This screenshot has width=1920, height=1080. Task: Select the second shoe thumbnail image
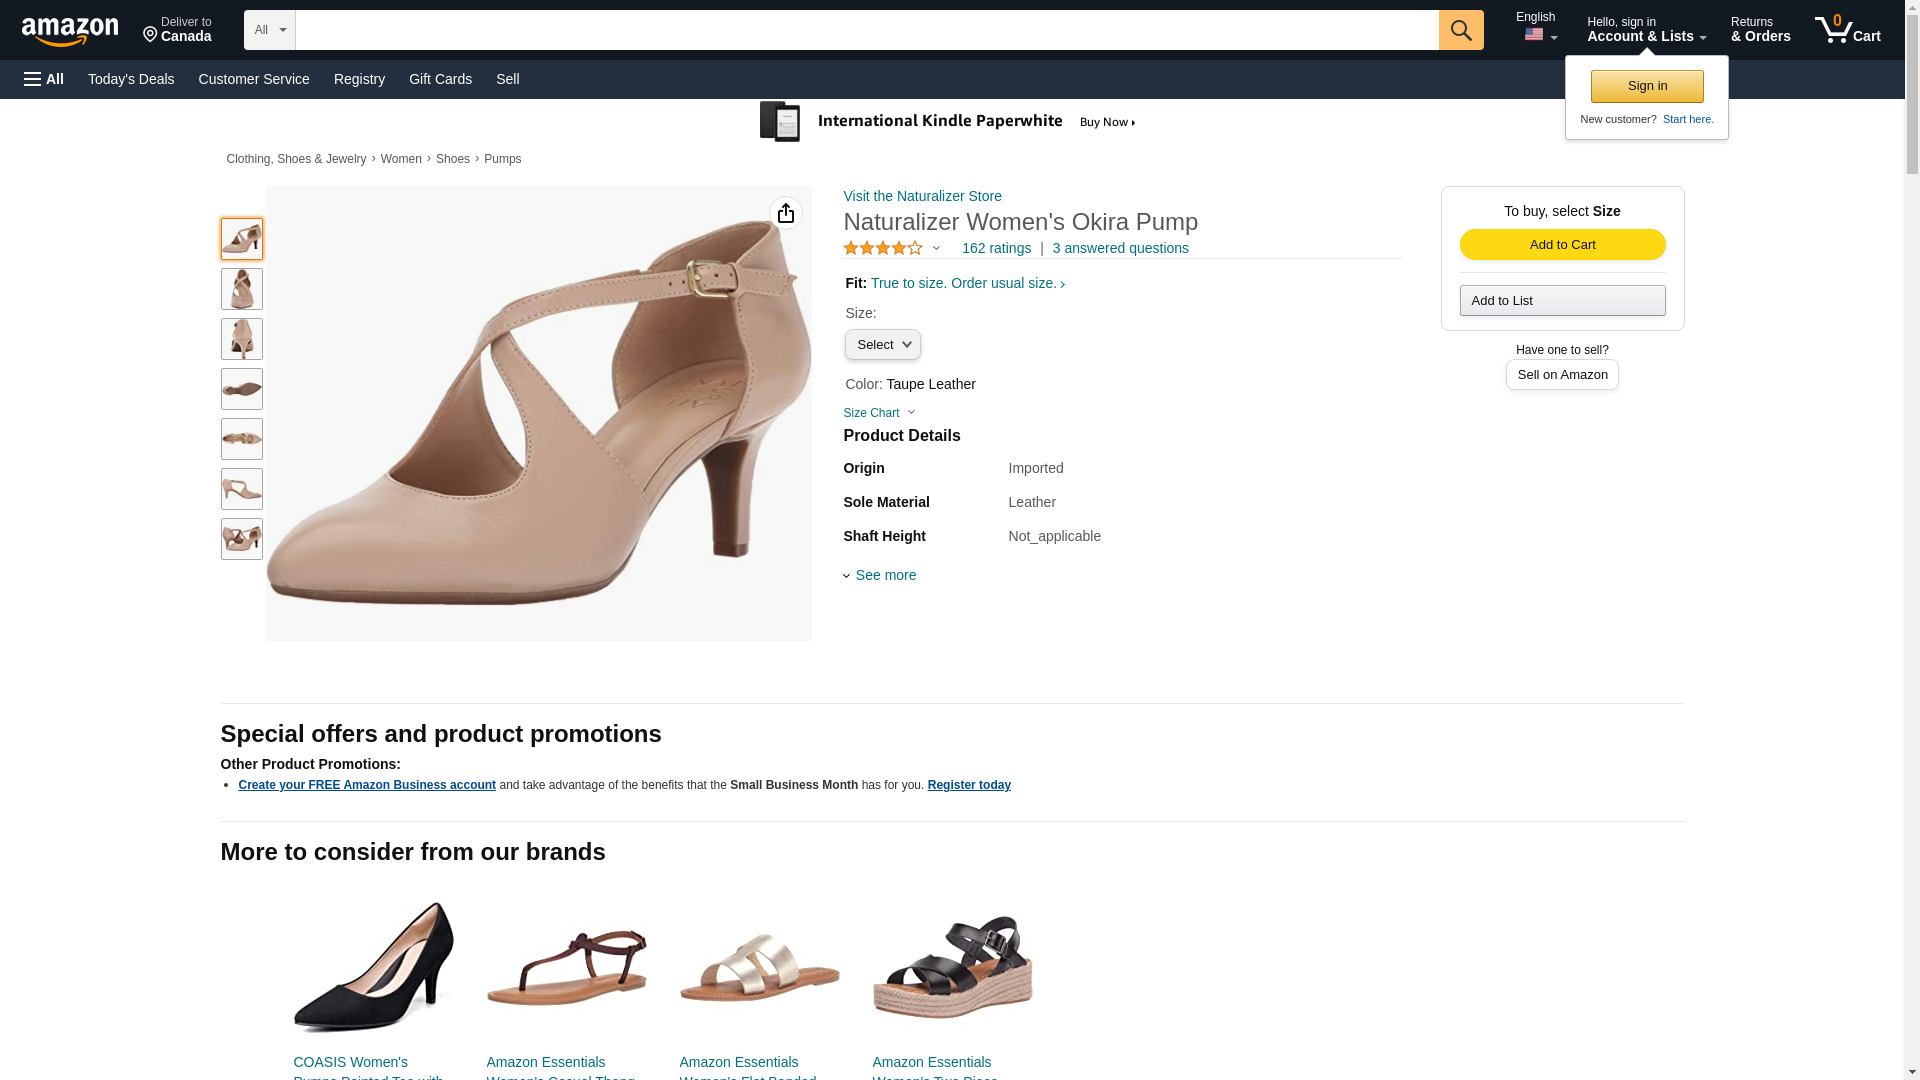pos(242,289)
